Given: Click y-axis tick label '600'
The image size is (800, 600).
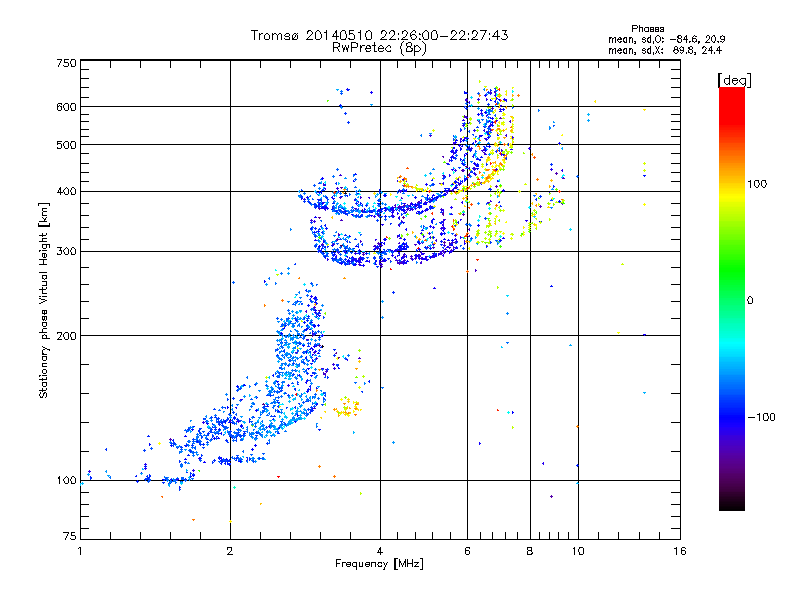Looking at the screenshot, I should tap(66, 107).
